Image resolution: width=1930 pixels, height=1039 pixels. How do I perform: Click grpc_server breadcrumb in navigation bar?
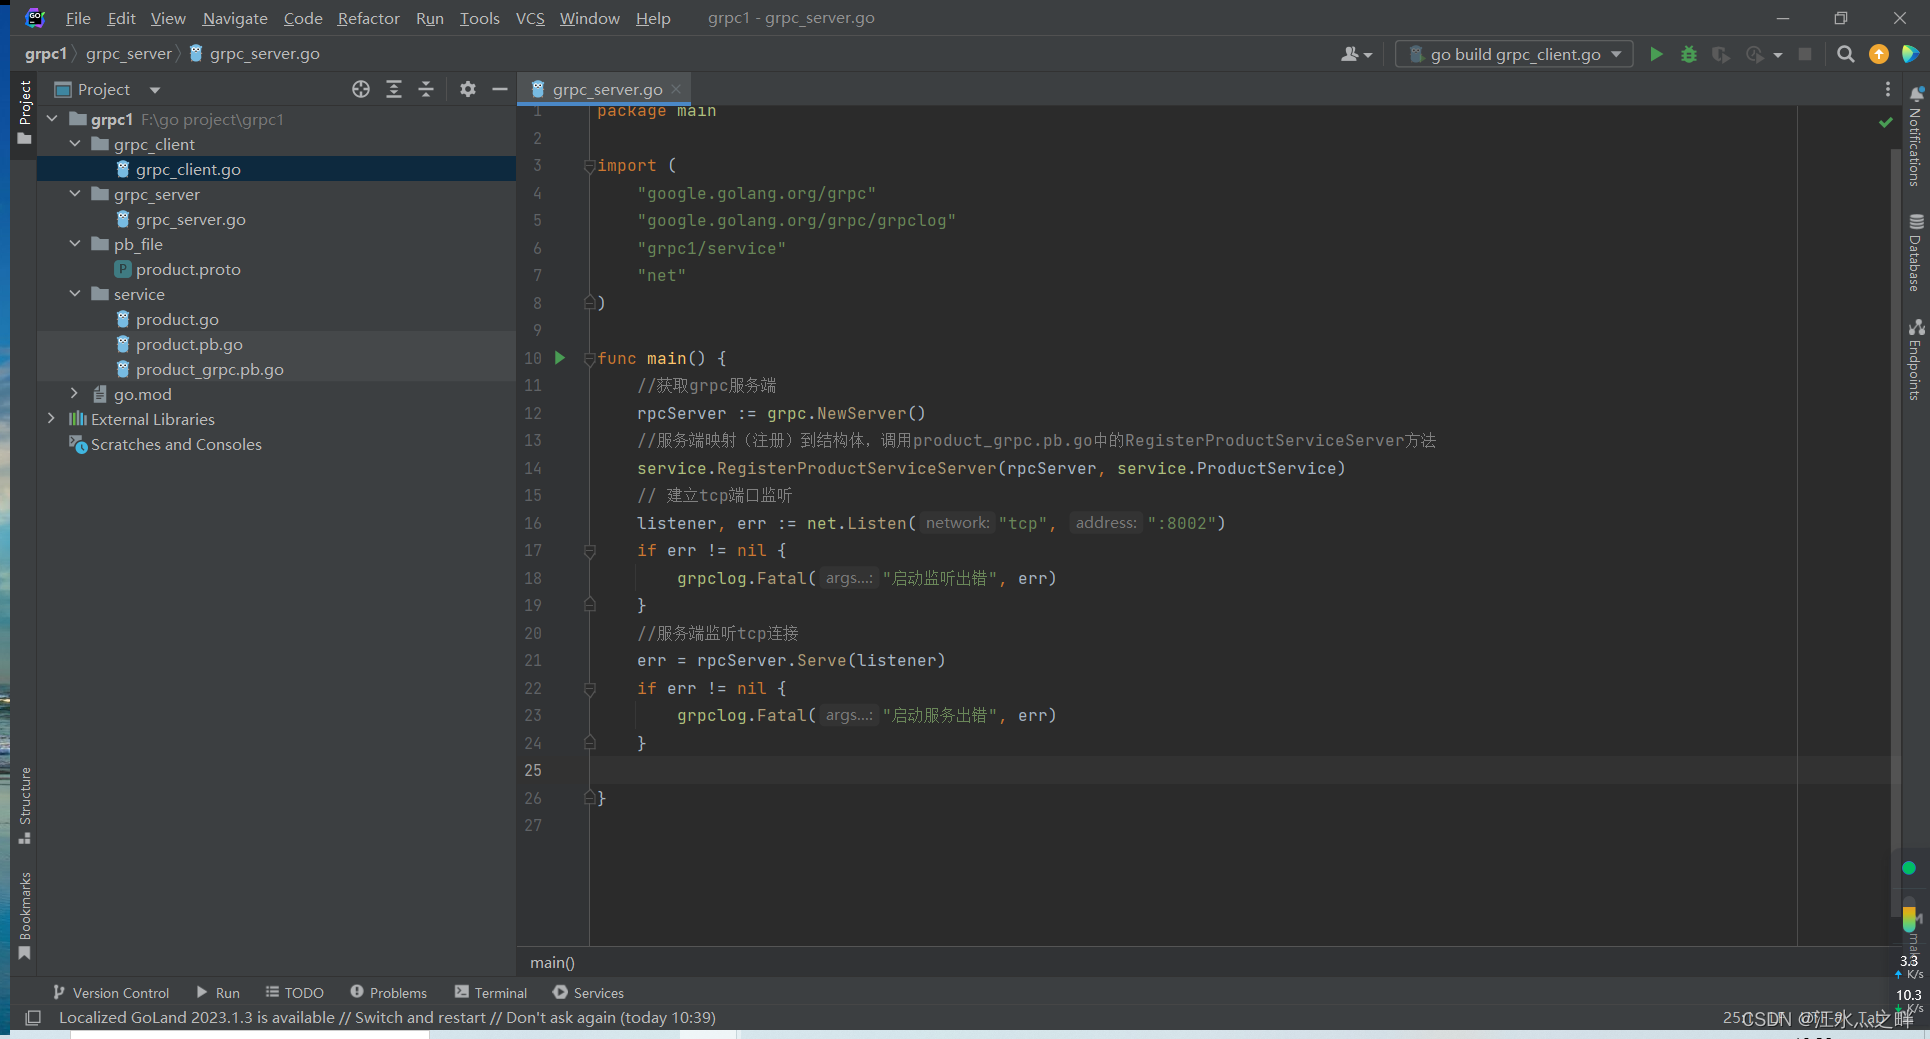tap(129, 54)
